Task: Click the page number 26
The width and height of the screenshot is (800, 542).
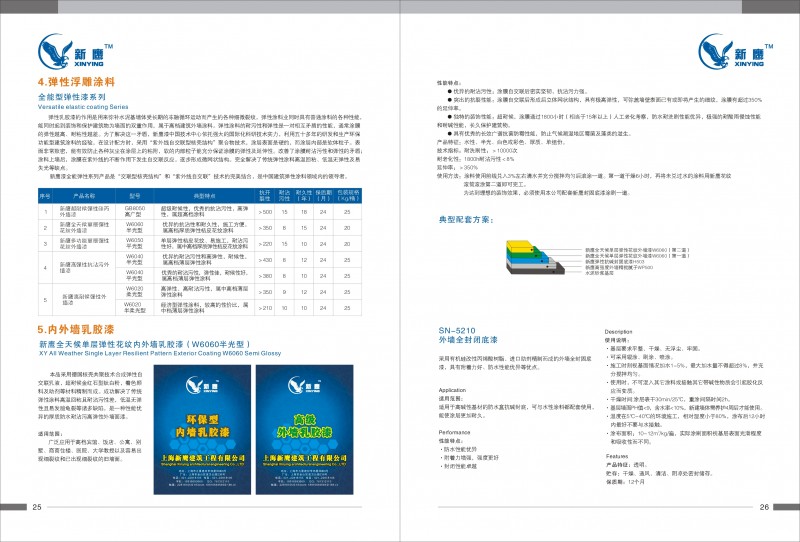Action: (x=764, y=507)
